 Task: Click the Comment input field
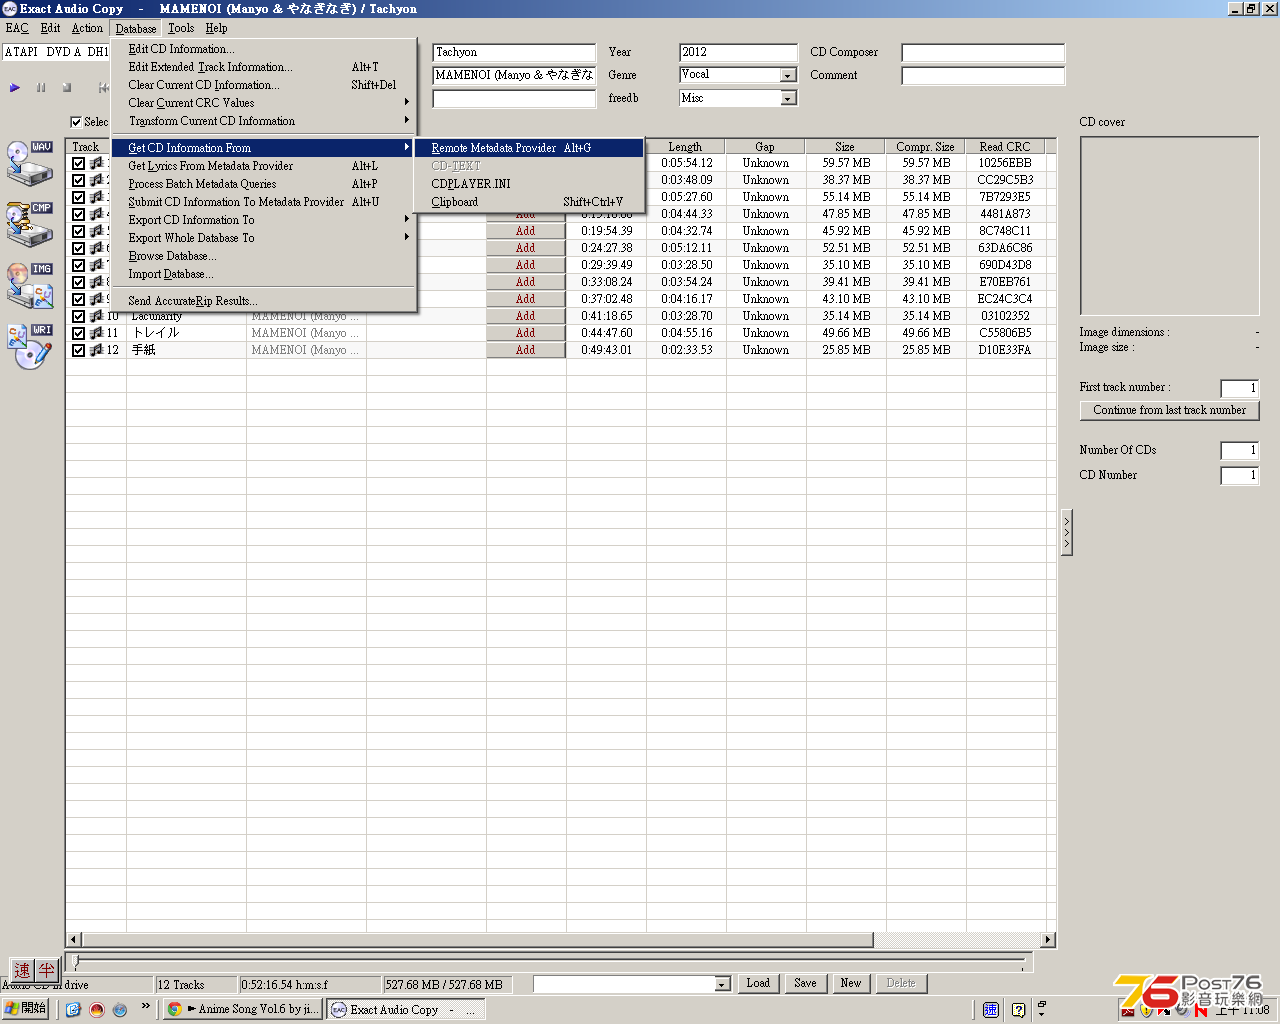tap(983, 75)
